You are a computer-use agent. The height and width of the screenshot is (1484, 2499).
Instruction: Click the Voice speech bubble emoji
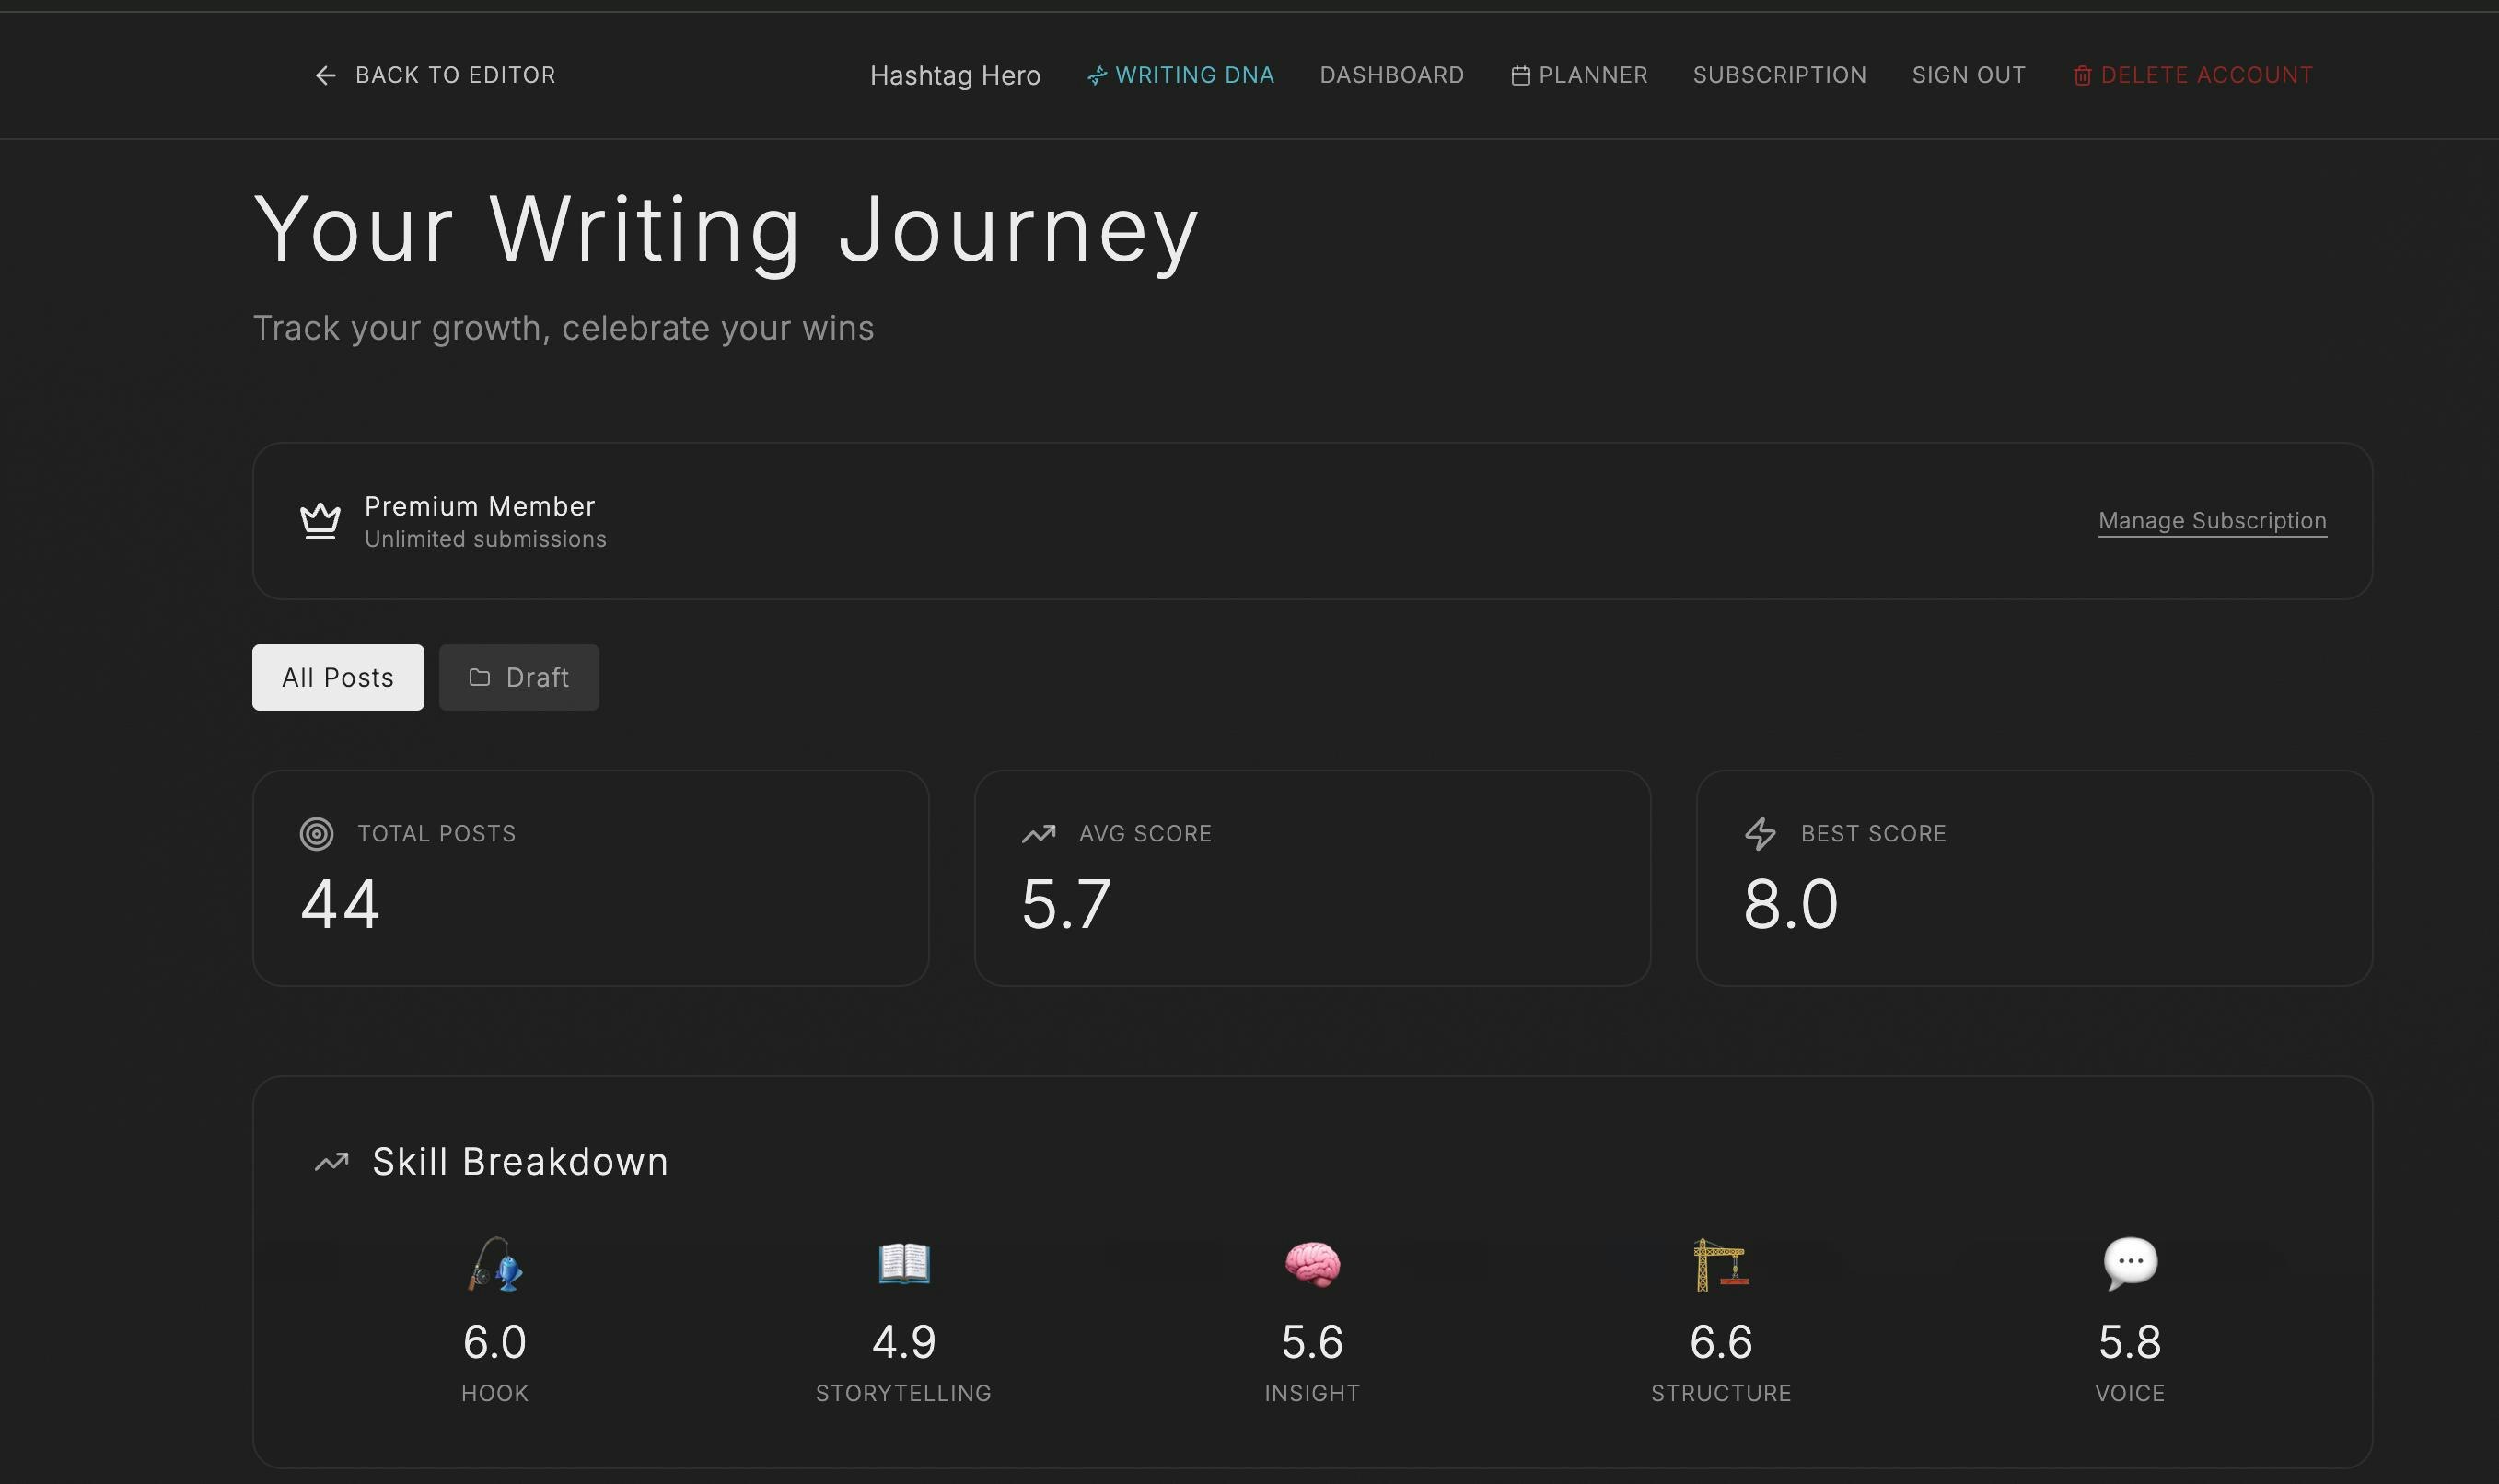click(x=2130, y=1264)
